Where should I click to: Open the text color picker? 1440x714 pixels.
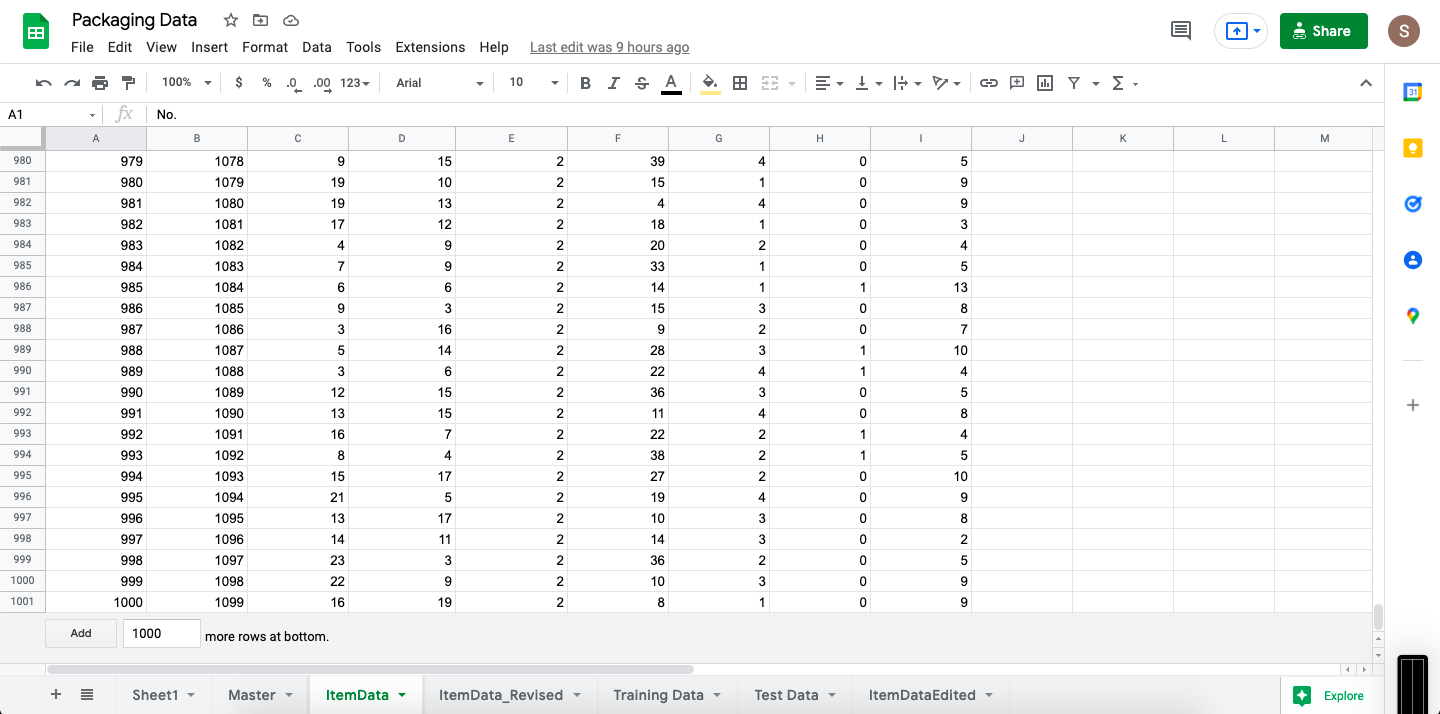point(671,83)
